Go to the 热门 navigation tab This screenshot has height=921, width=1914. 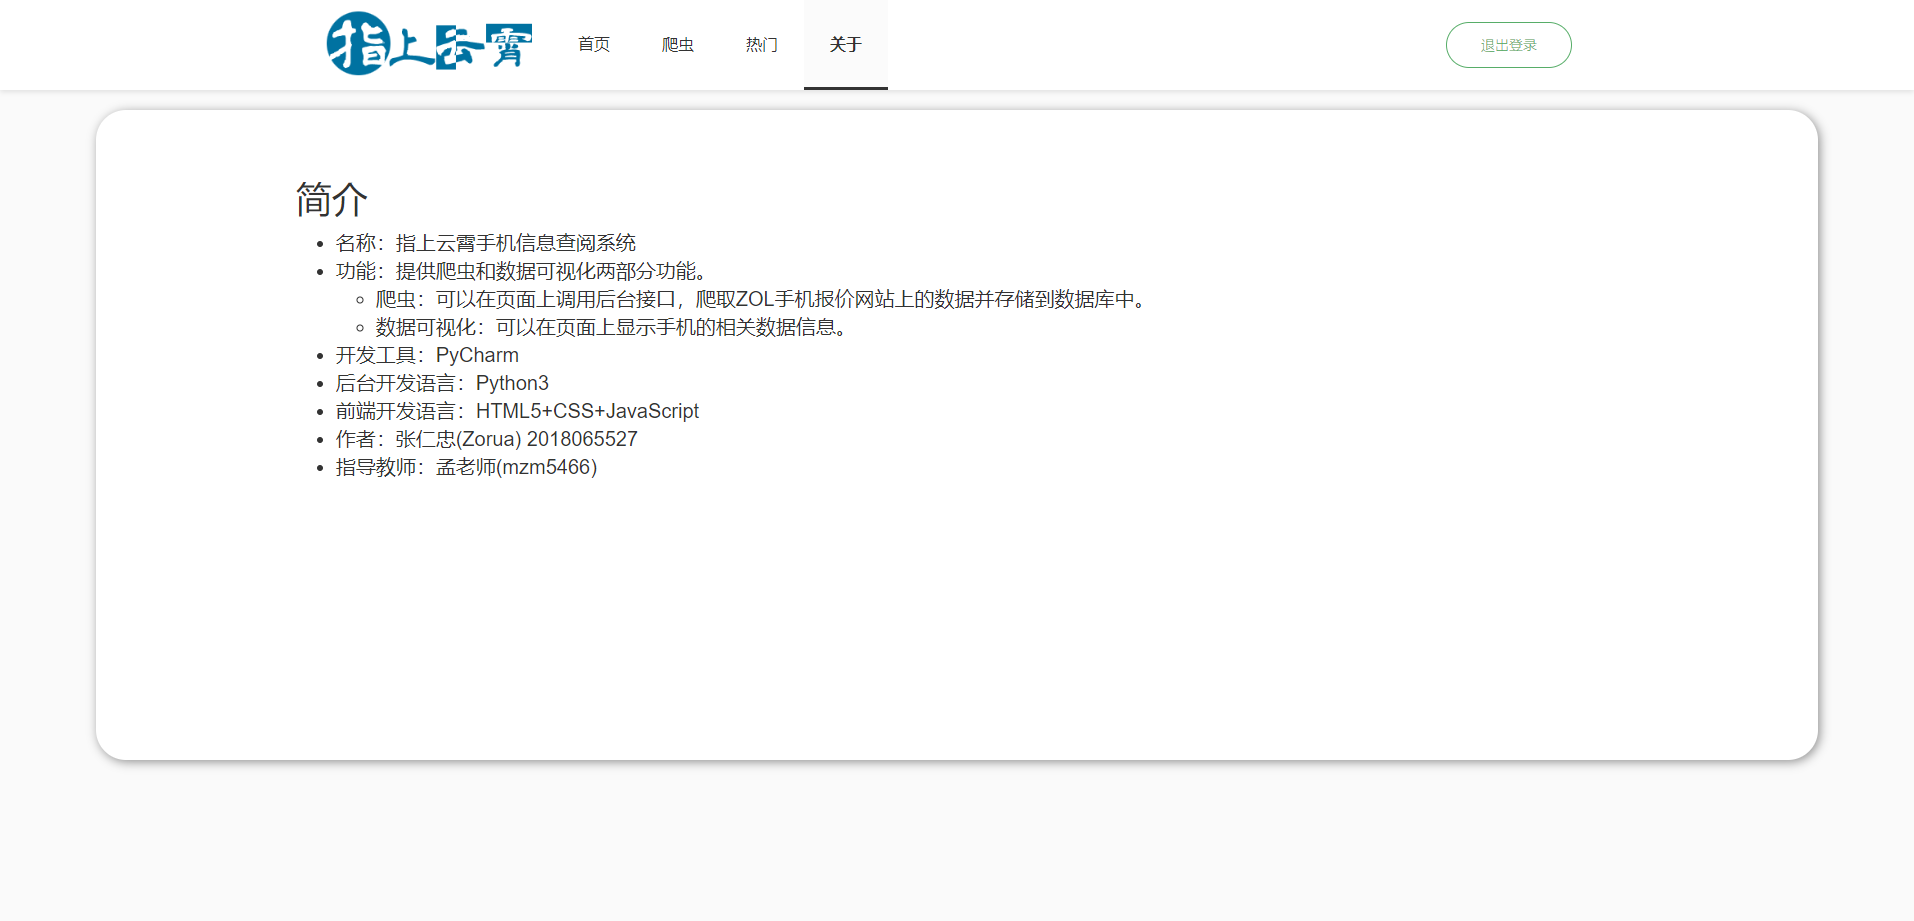click(762, 45)
